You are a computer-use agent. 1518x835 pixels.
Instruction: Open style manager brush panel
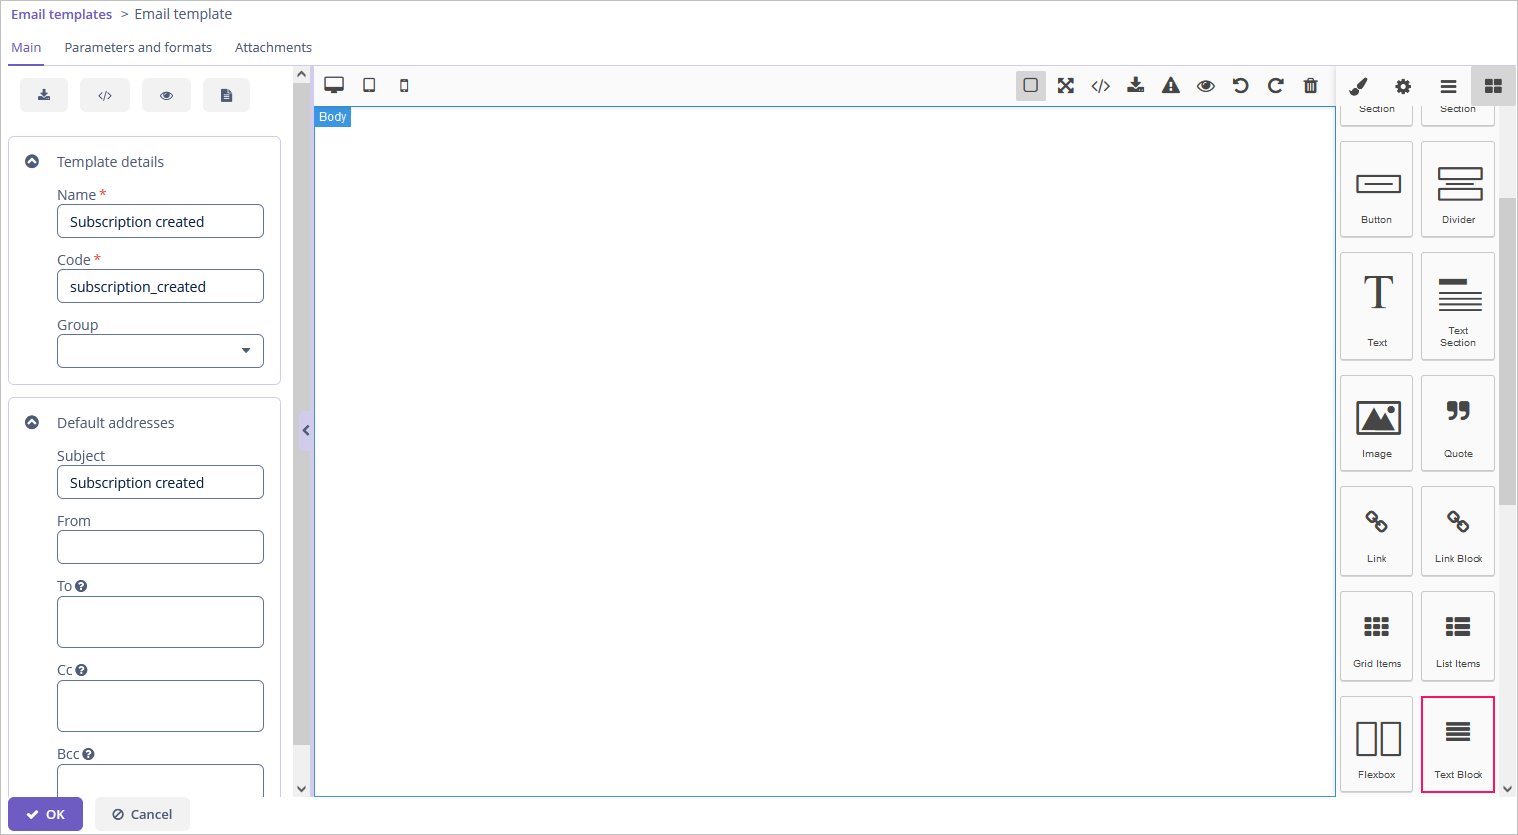click(x=1358, y=86)
